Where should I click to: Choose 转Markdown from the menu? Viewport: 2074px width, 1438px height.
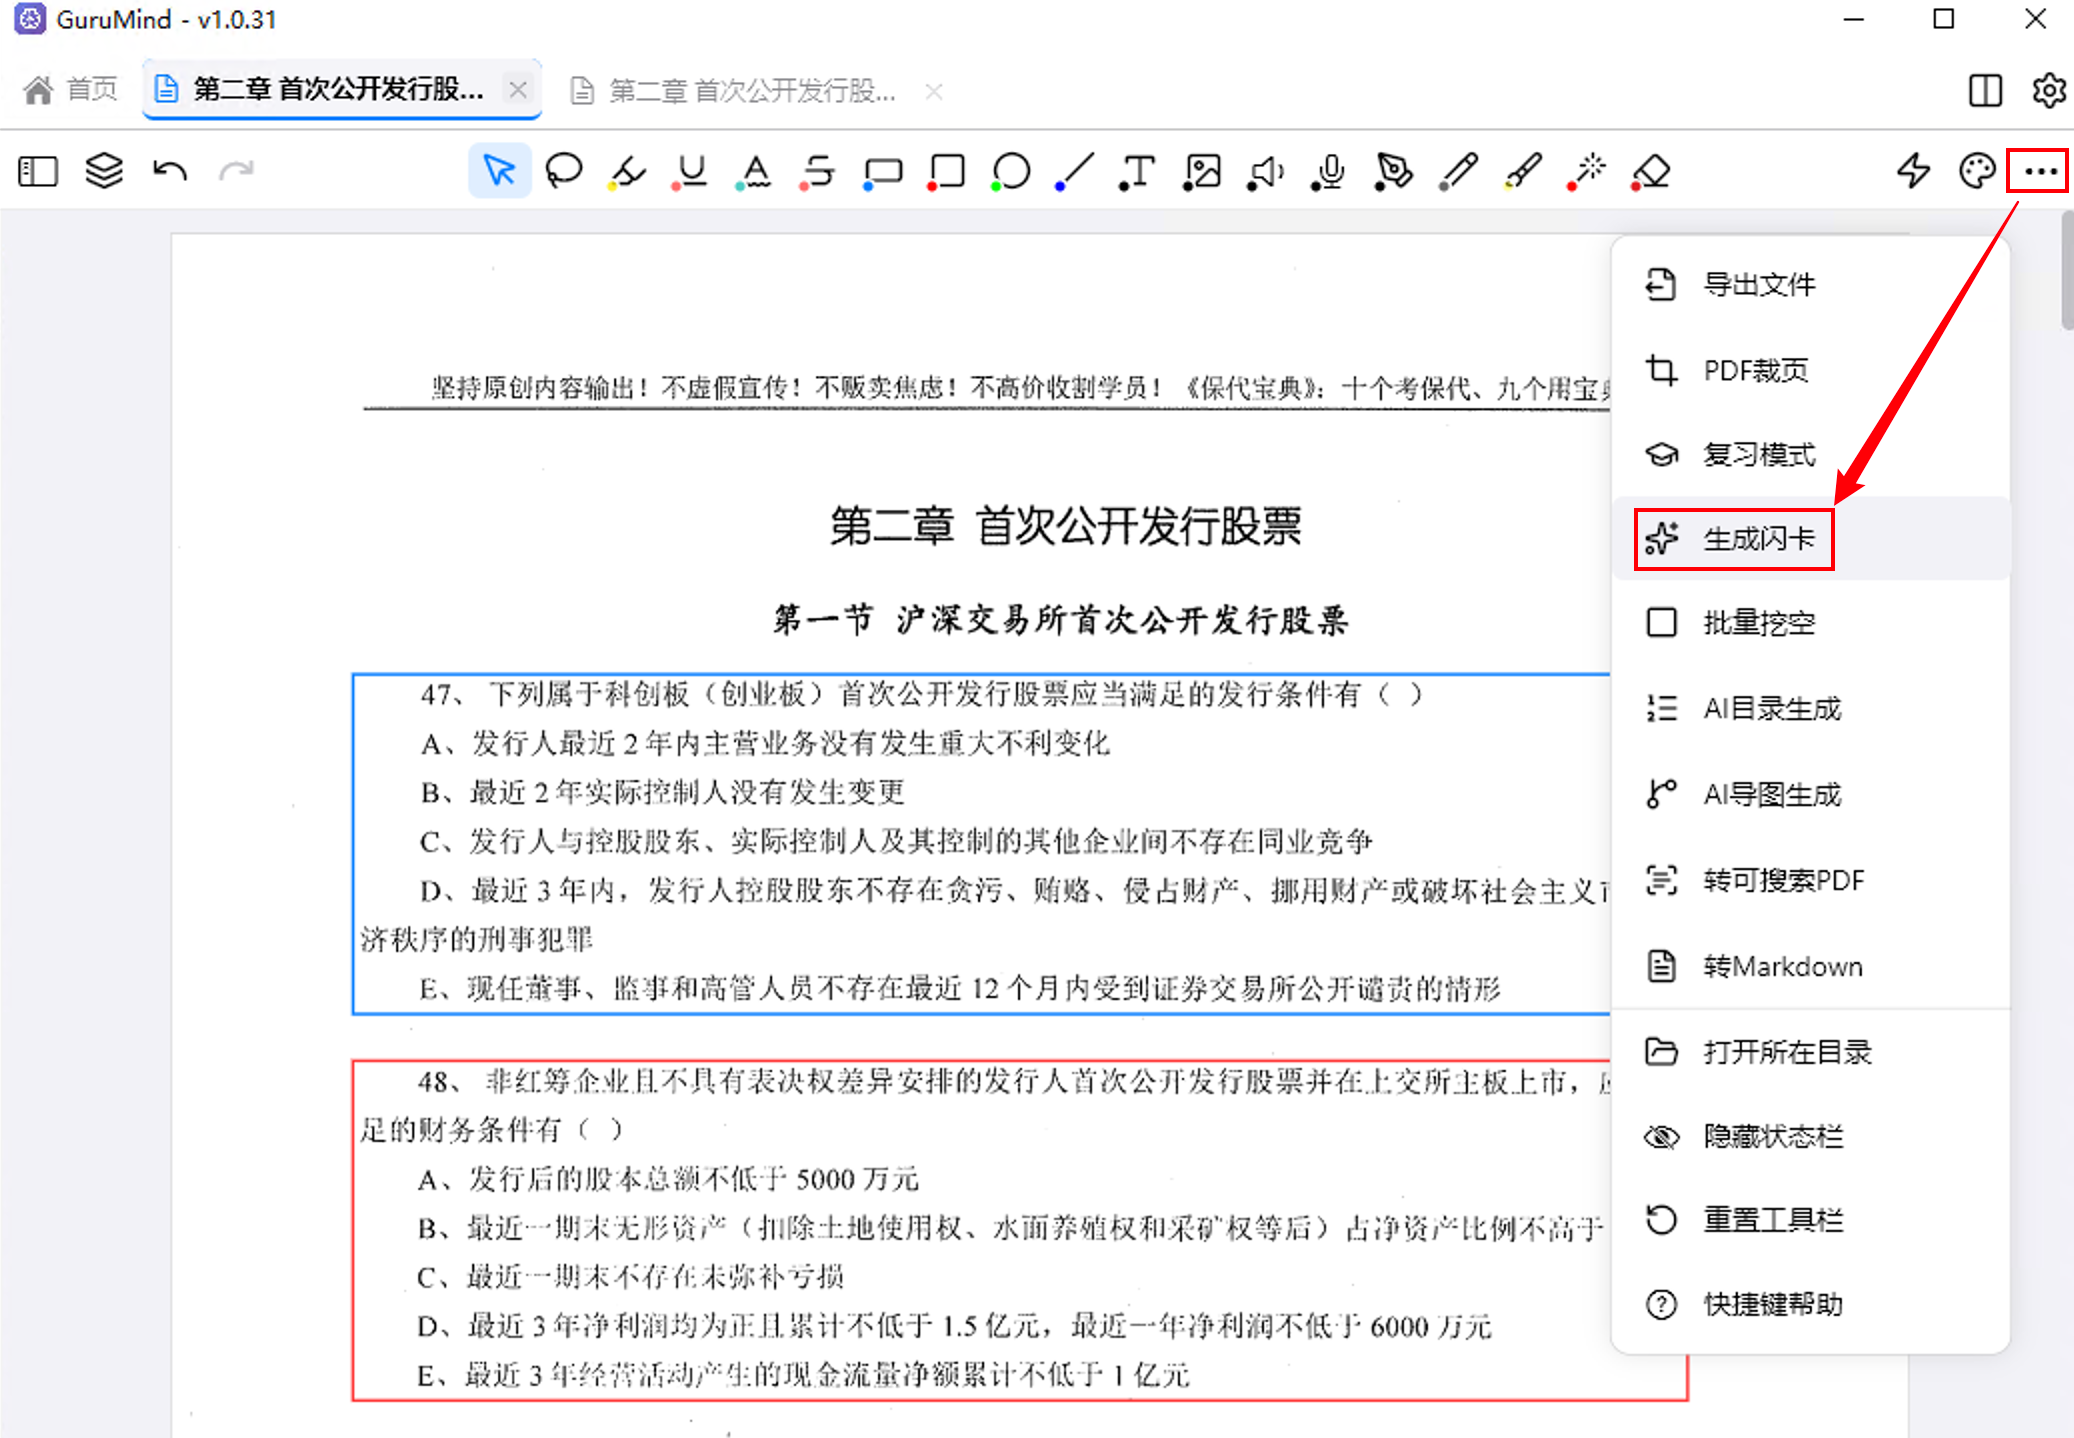click(1810, 966)
